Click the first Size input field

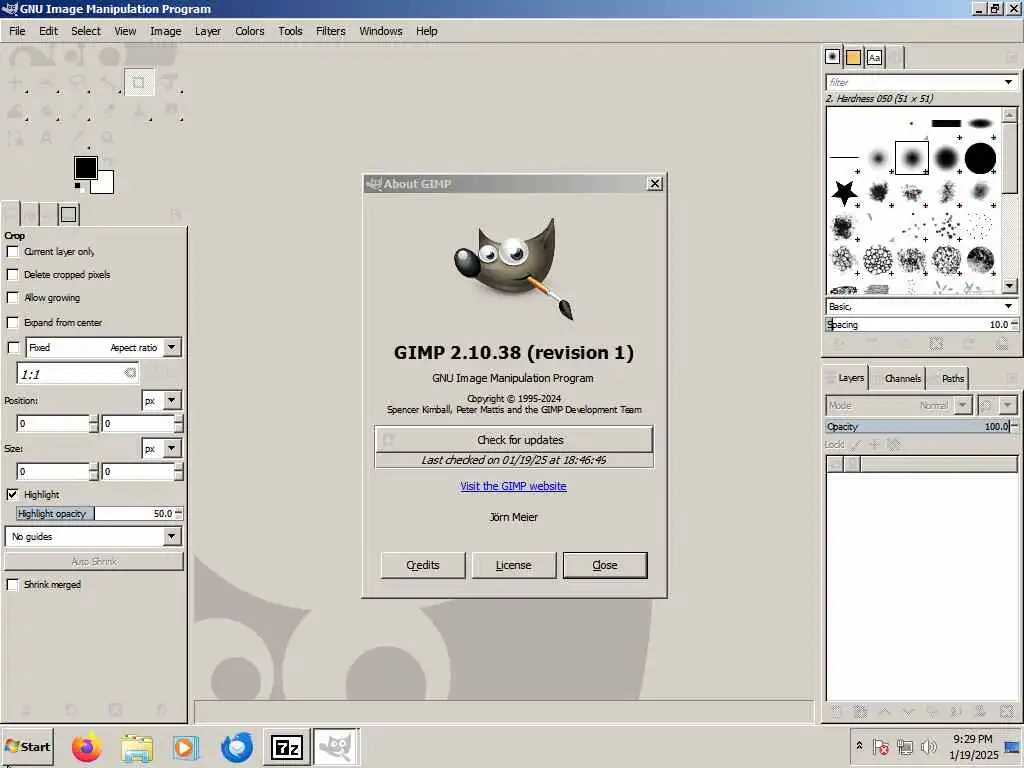tap(53, 472)
